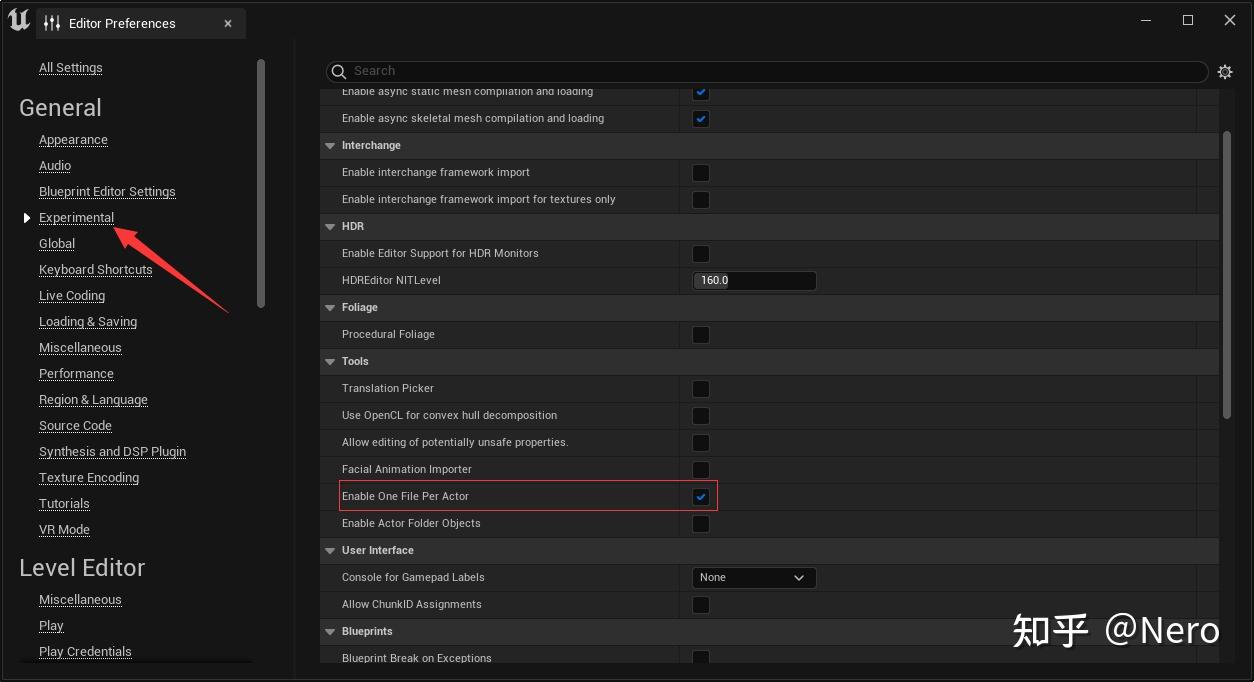
Task: Disable Enable One File Per Actor
Action: (701, 497)
